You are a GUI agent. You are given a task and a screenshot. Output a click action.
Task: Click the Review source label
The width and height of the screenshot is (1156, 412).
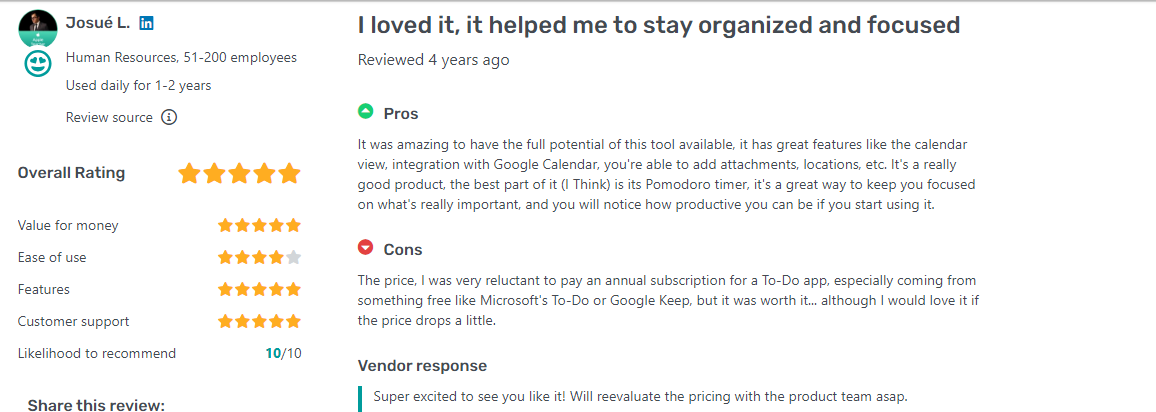coord(109,118)
